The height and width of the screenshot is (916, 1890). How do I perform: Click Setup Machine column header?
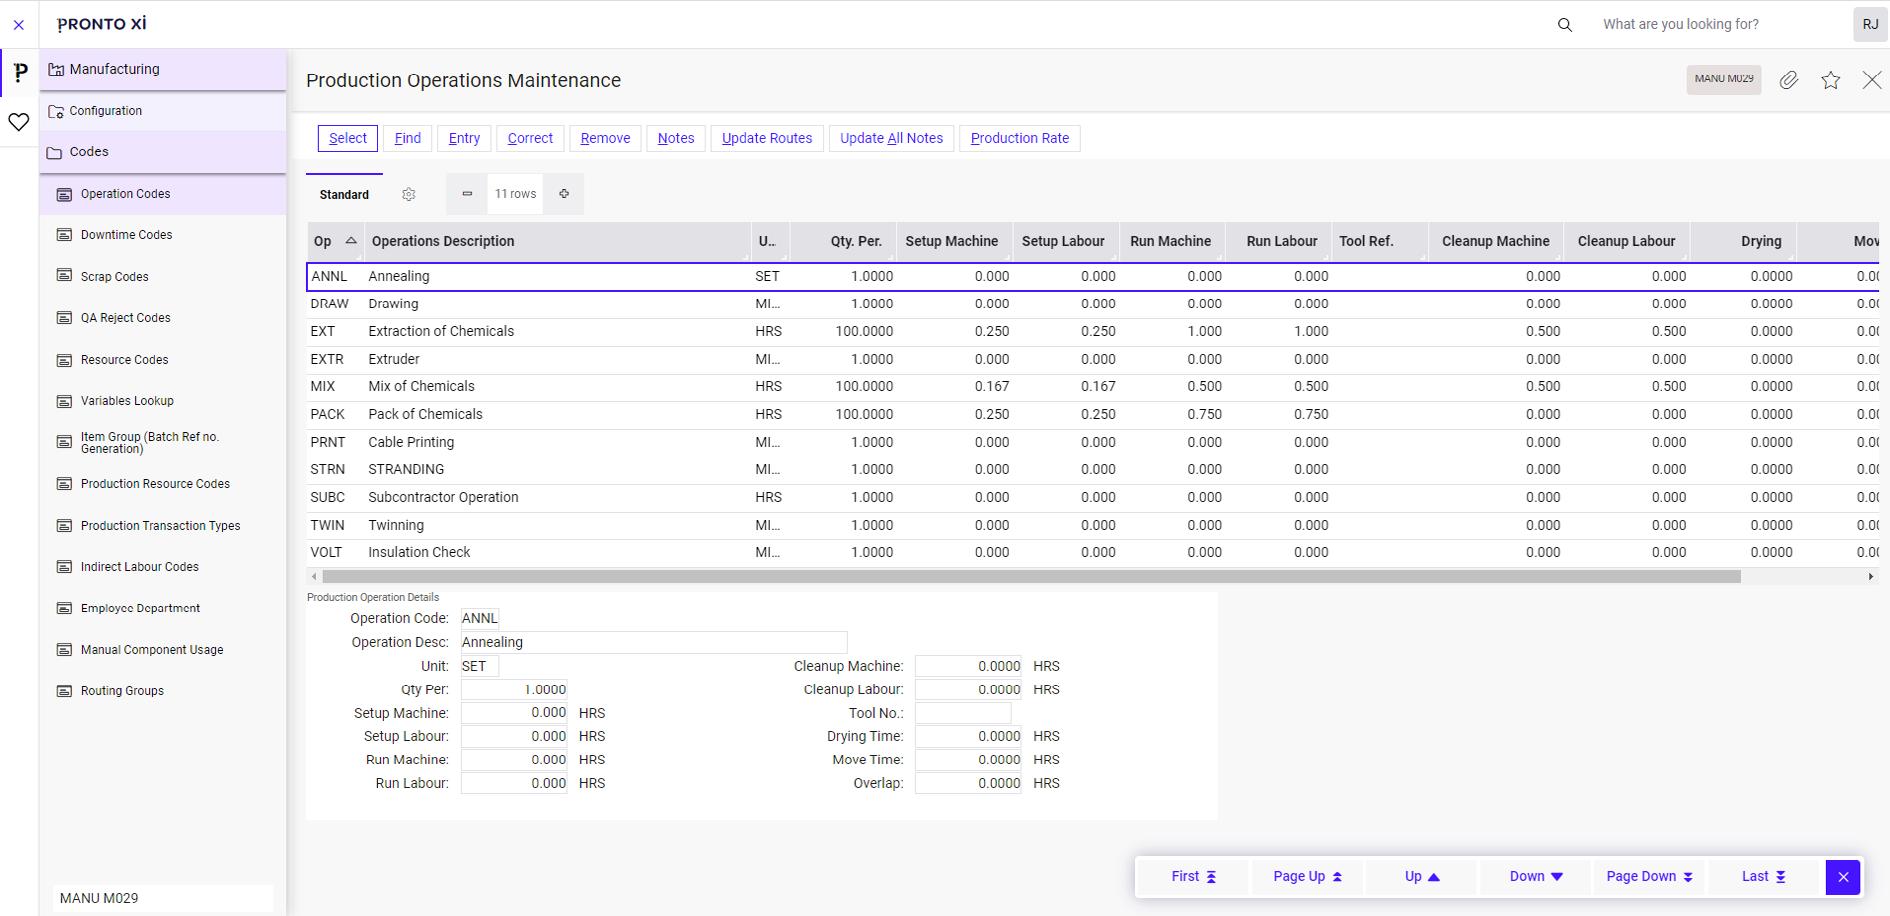954,241
